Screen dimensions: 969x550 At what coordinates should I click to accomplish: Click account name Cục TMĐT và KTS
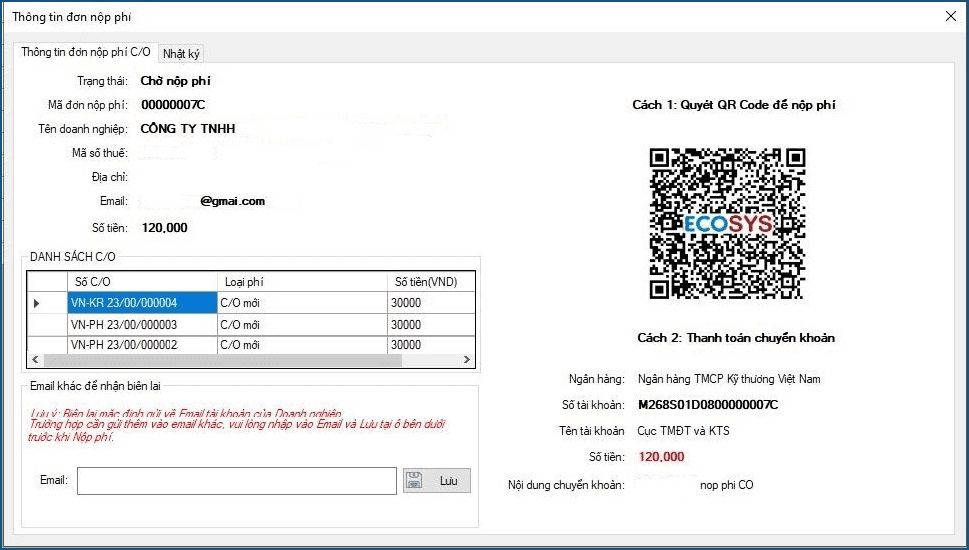tap(683, 431)
